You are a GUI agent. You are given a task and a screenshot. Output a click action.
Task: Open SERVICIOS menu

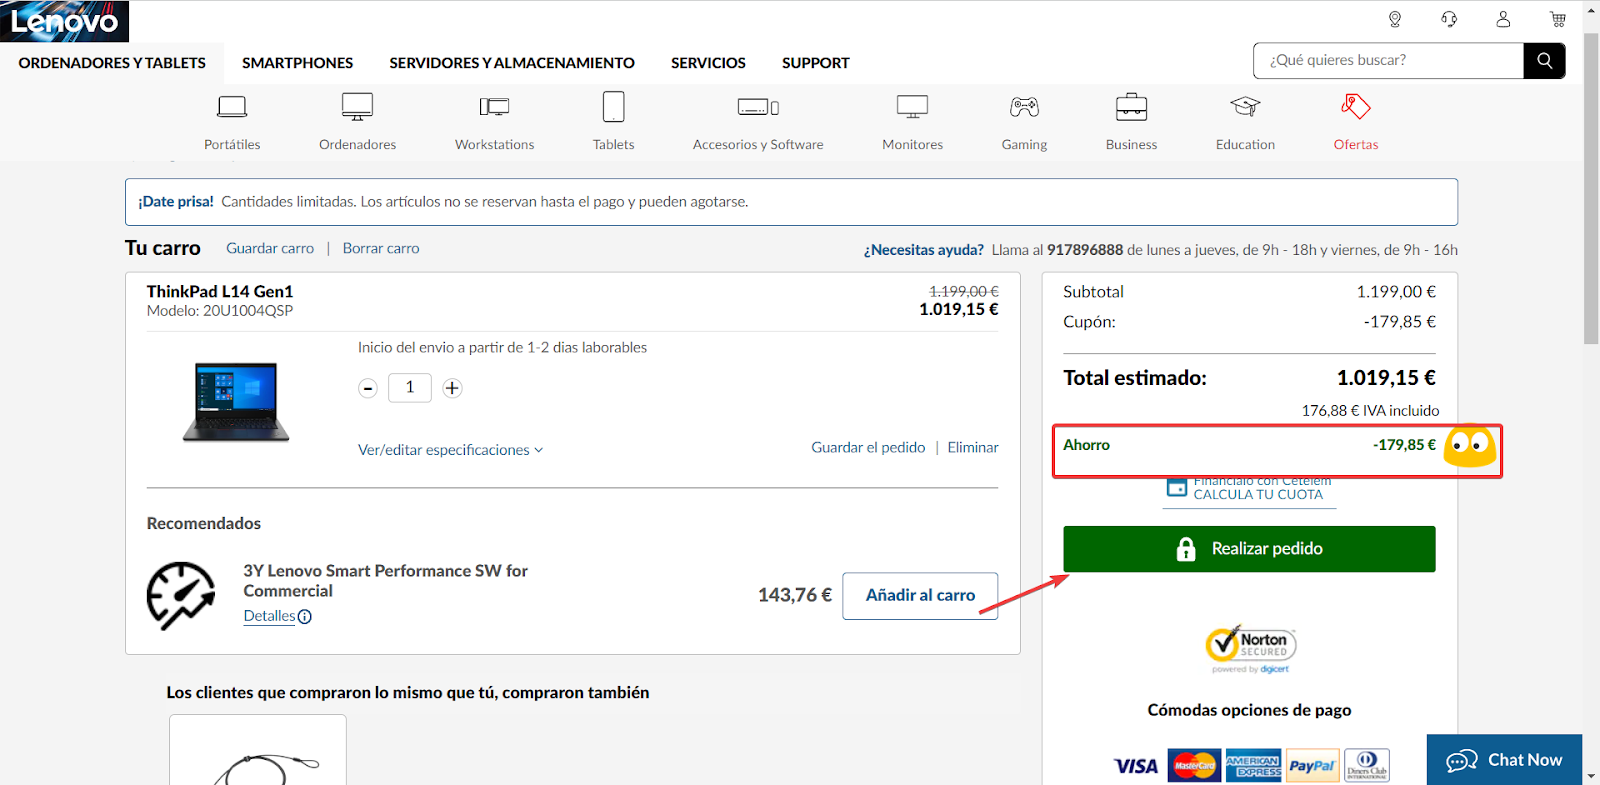pos(708,63)
